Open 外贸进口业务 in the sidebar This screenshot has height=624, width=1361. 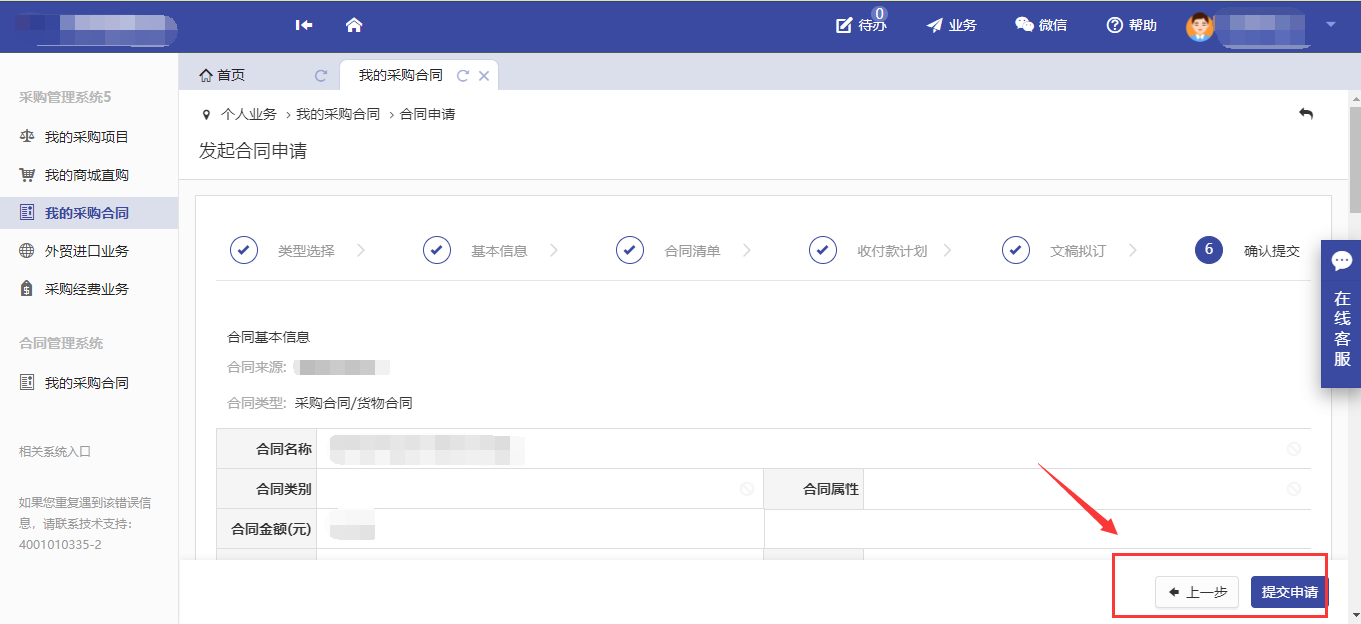[86, 251]
